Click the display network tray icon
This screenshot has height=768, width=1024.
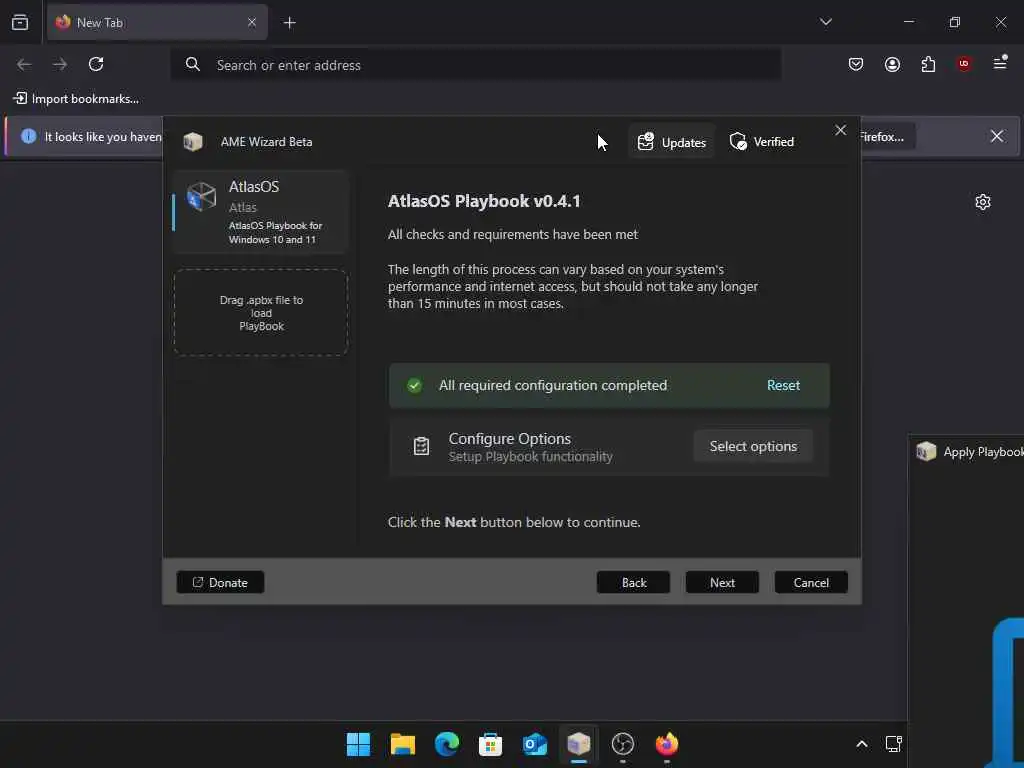[893, 744]
